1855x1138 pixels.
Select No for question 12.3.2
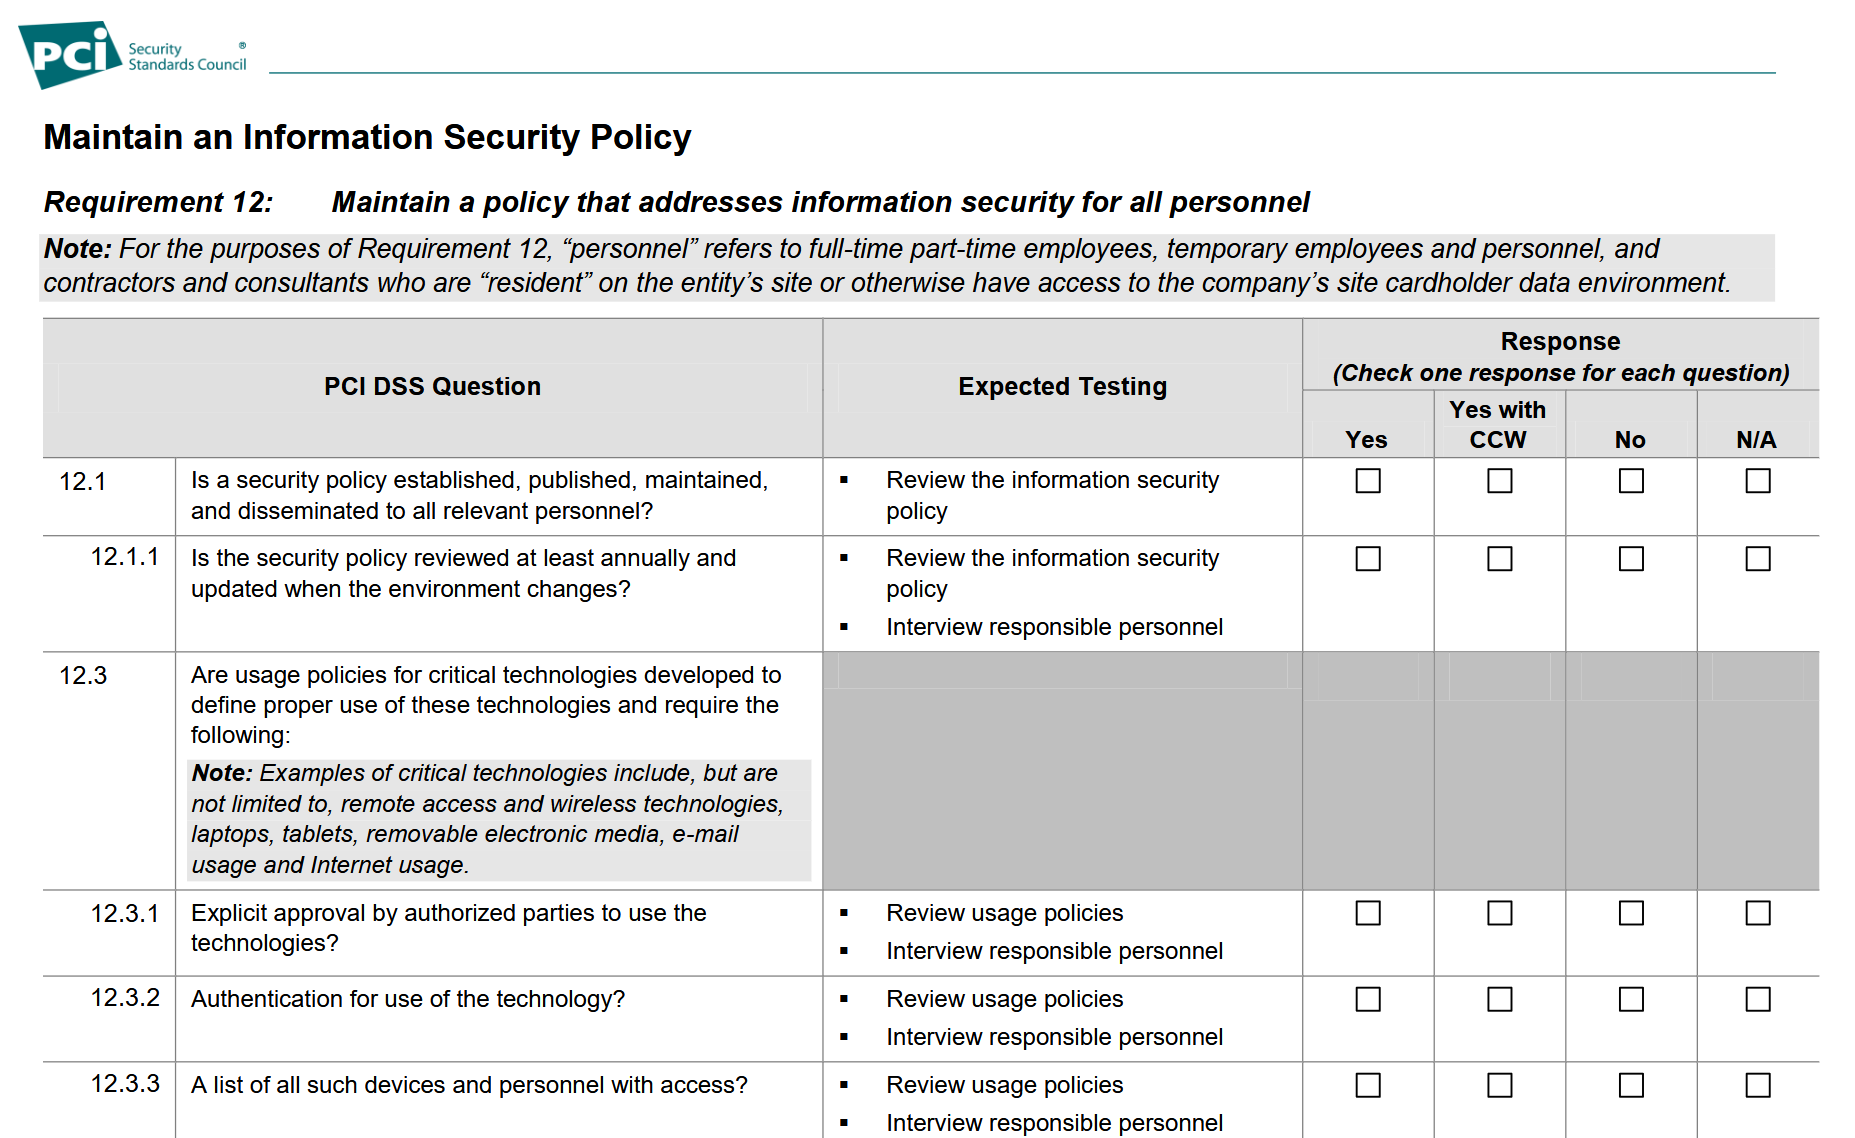(x=1630, y=999)
